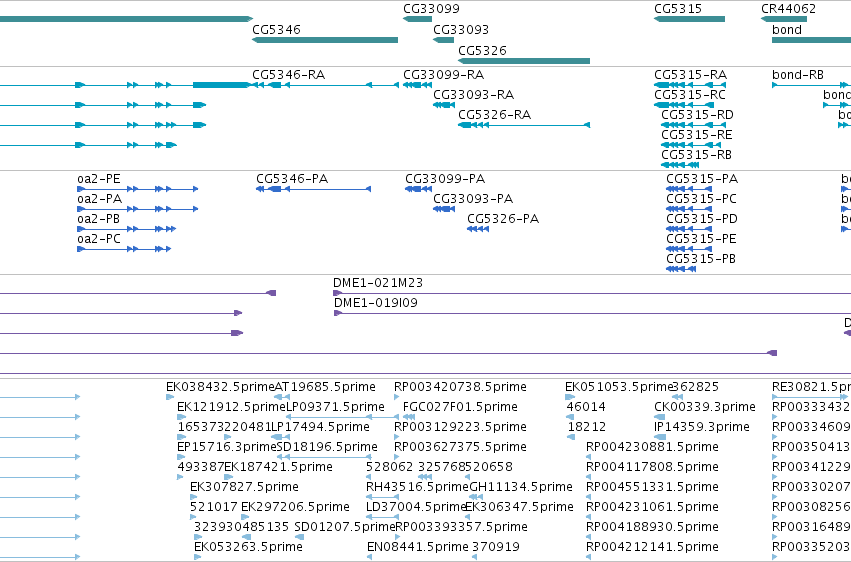Select transcript CG5315-RC label
Screen dimensions: 851x562
click(x=690, y=94)
